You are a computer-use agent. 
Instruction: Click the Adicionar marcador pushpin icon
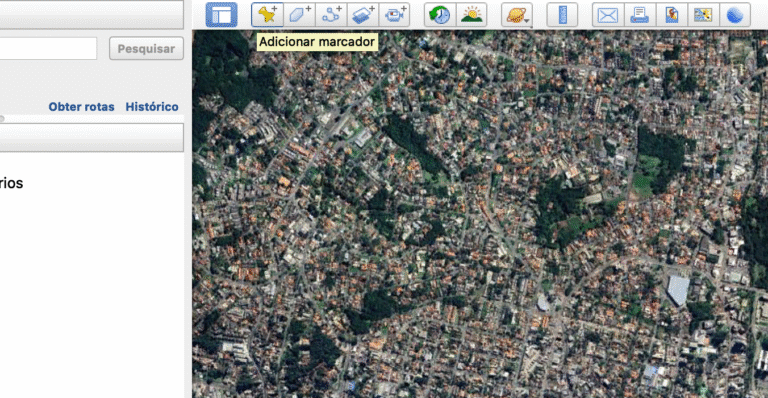tap(267, 15)
